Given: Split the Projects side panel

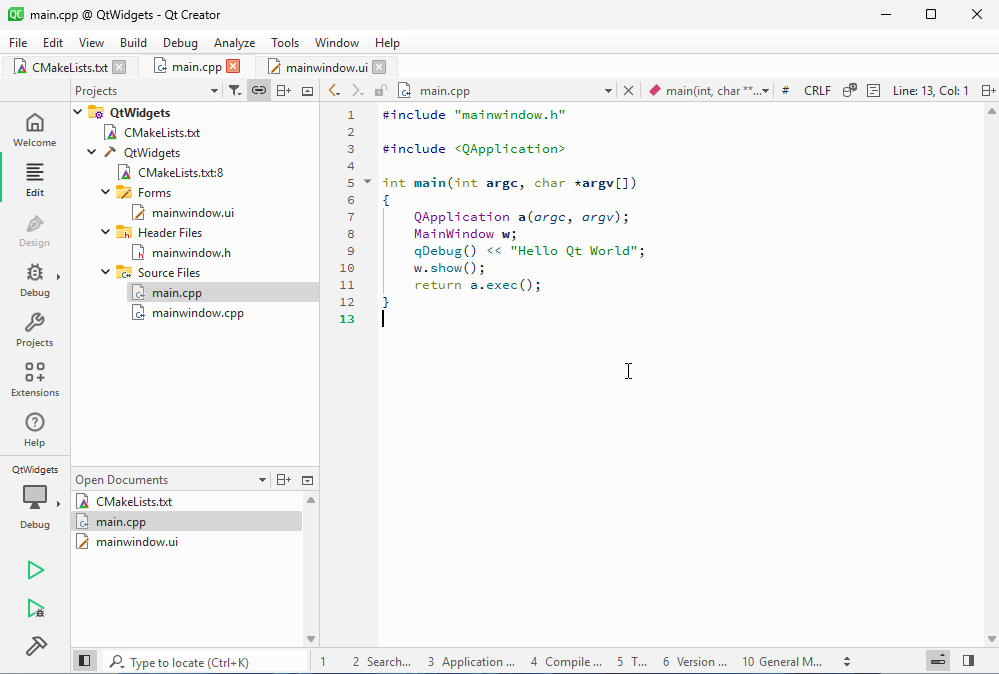Looking at the screenshot, I should (x=284, y=90).
